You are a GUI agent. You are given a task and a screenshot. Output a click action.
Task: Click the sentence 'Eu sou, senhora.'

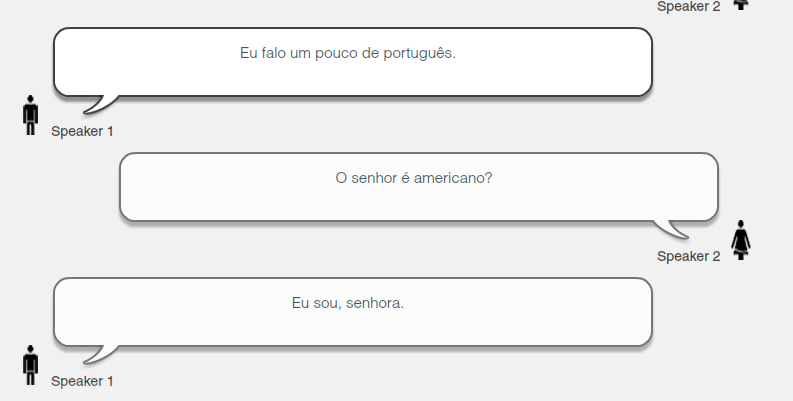(348, 303)
